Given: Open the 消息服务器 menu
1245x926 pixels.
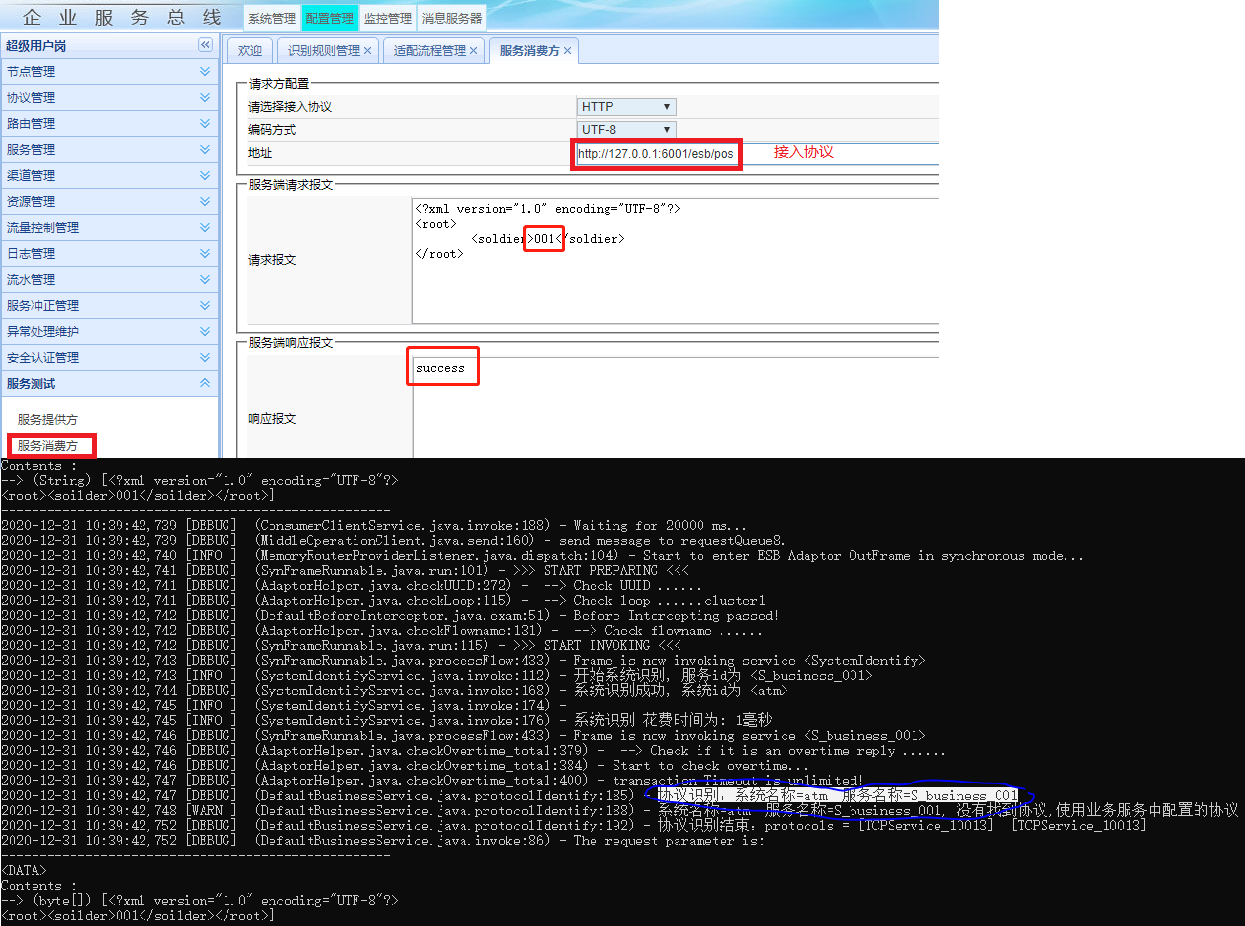Looking at the screenshot, I should tap(452, 18).
